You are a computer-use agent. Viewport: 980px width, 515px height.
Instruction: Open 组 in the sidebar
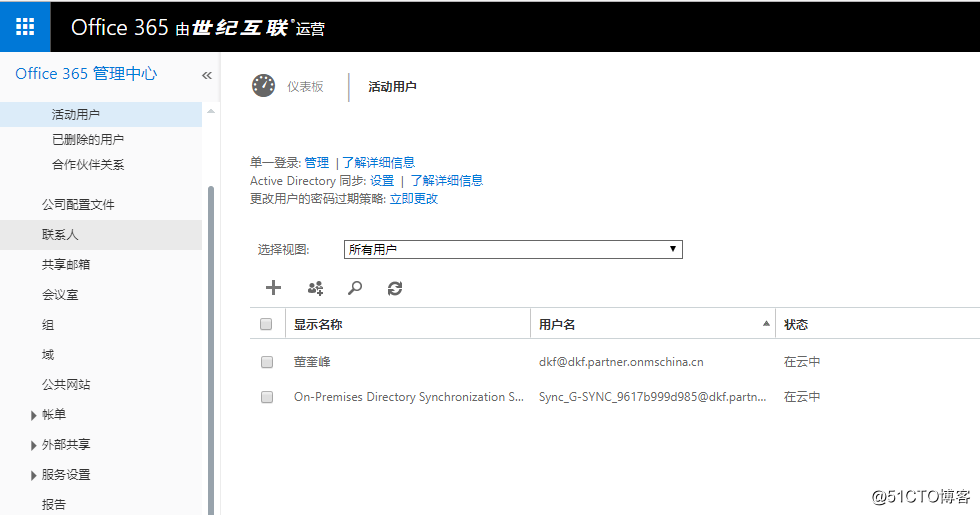(x=48, y=324)
